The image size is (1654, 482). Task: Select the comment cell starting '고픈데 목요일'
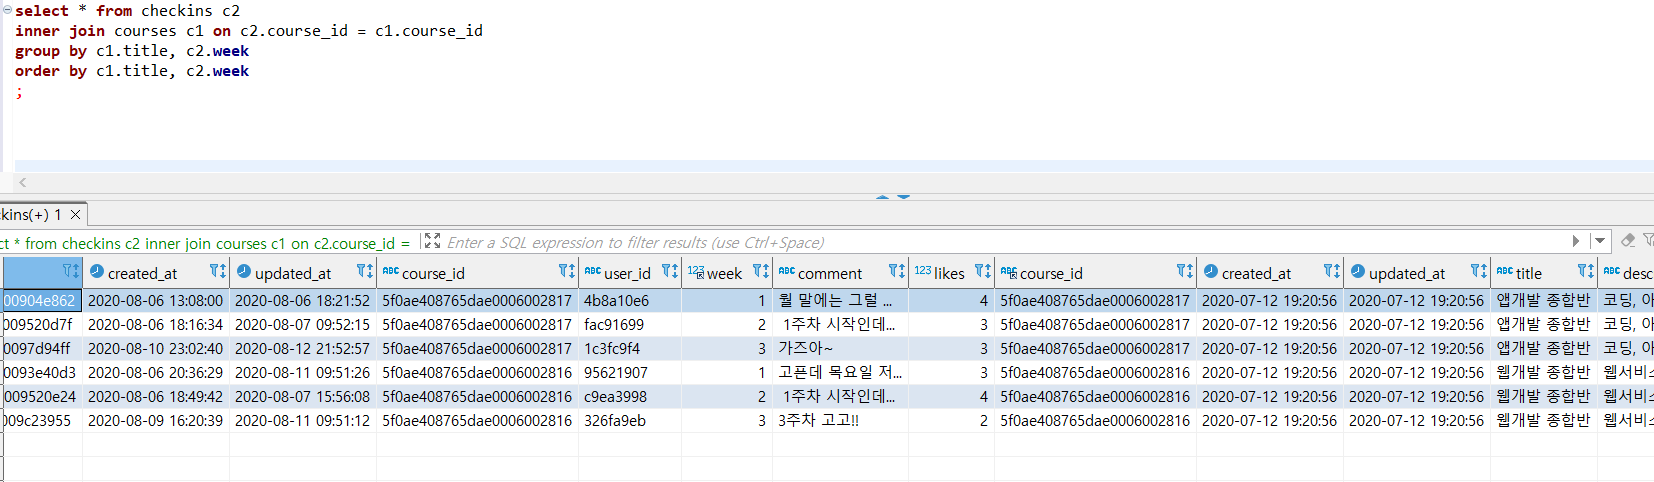[840, 372]
